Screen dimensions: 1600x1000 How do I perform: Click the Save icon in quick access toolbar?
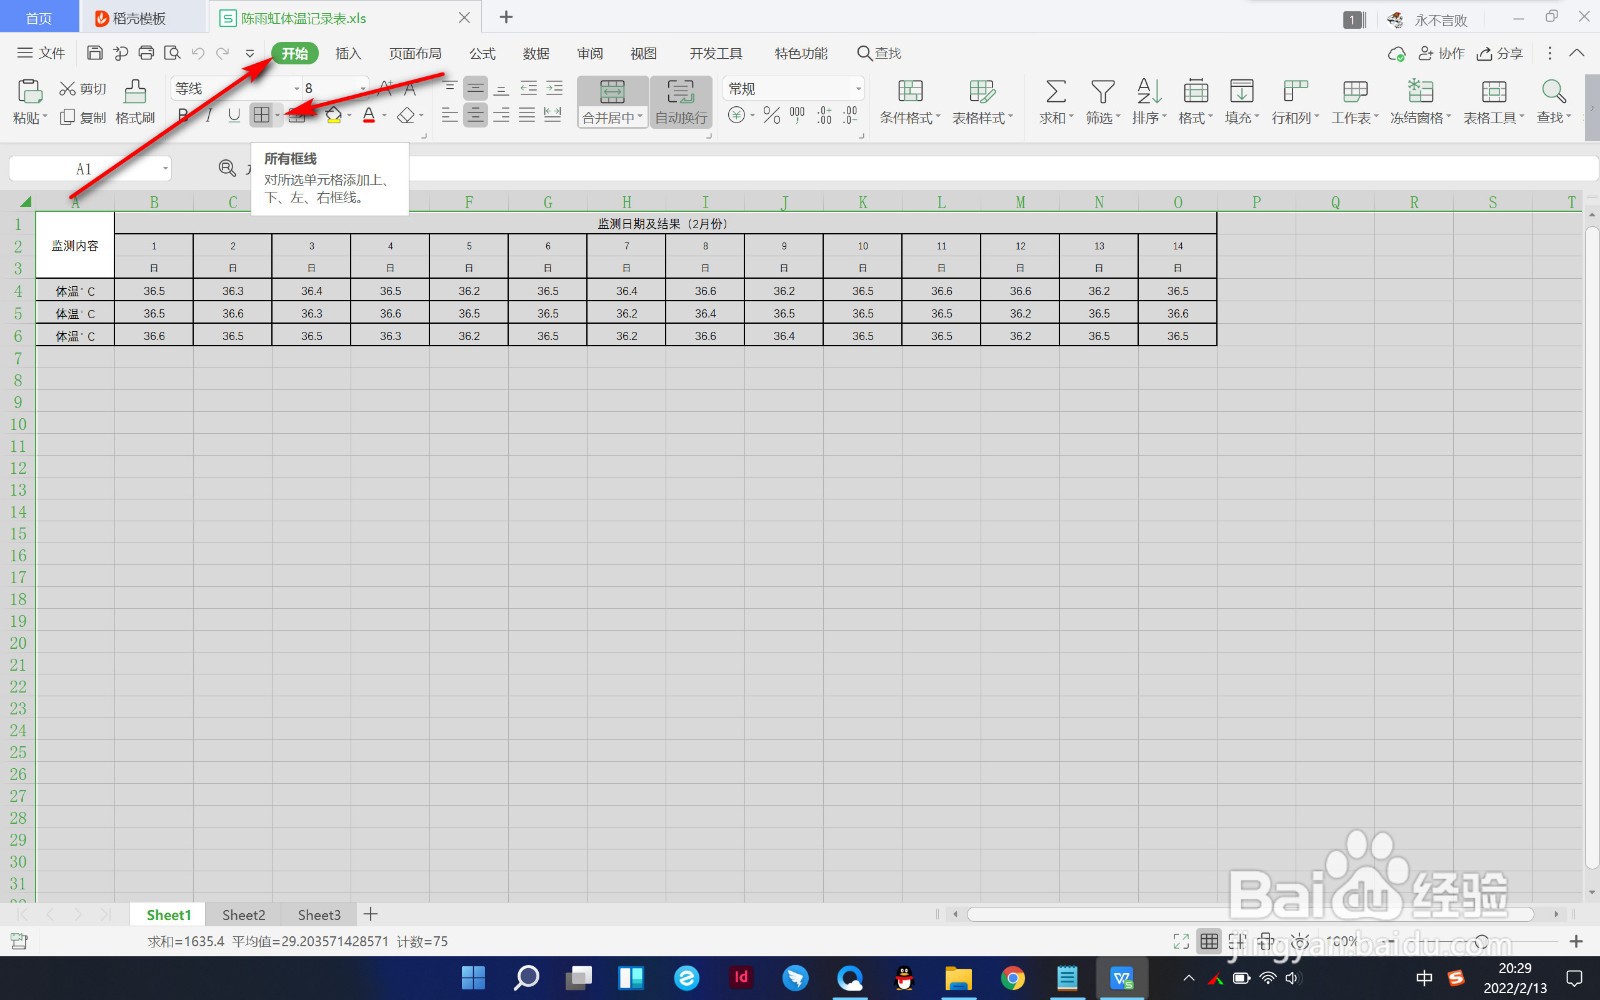(x=95, y=53)
